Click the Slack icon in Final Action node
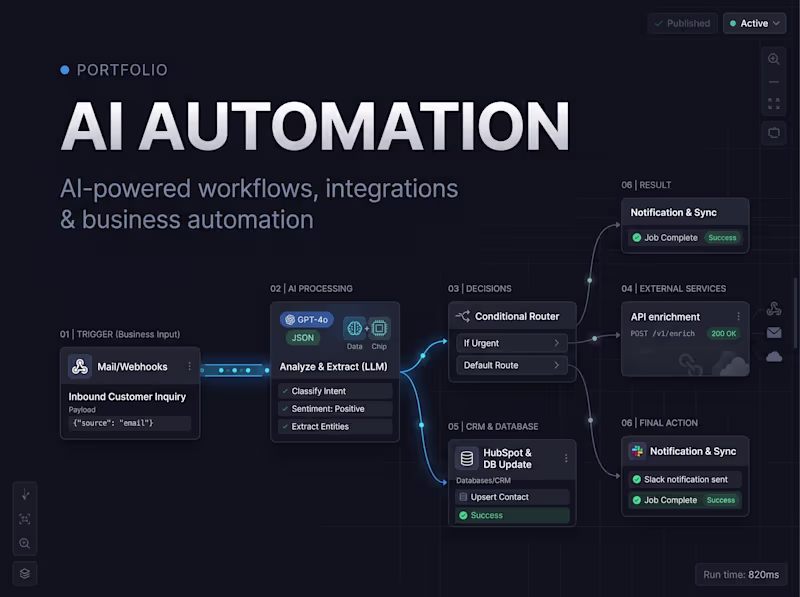Image resolution: width=800 pixels, height=597 pixels. pyautogui.click(x=637, y=451)
